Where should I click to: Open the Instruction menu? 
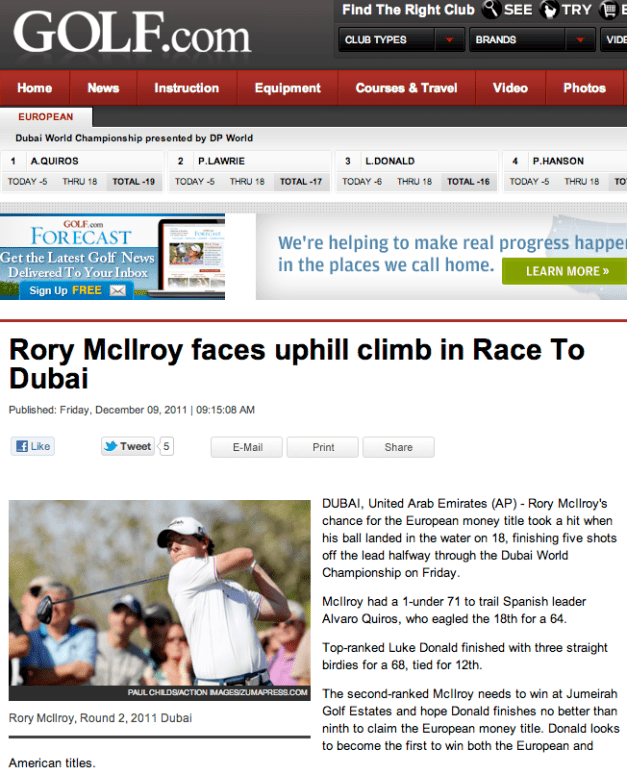point(187,88)
